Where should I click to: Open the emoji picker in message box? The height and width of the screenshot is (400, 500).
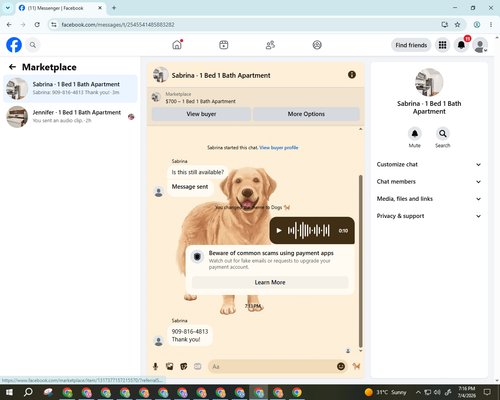341,366
